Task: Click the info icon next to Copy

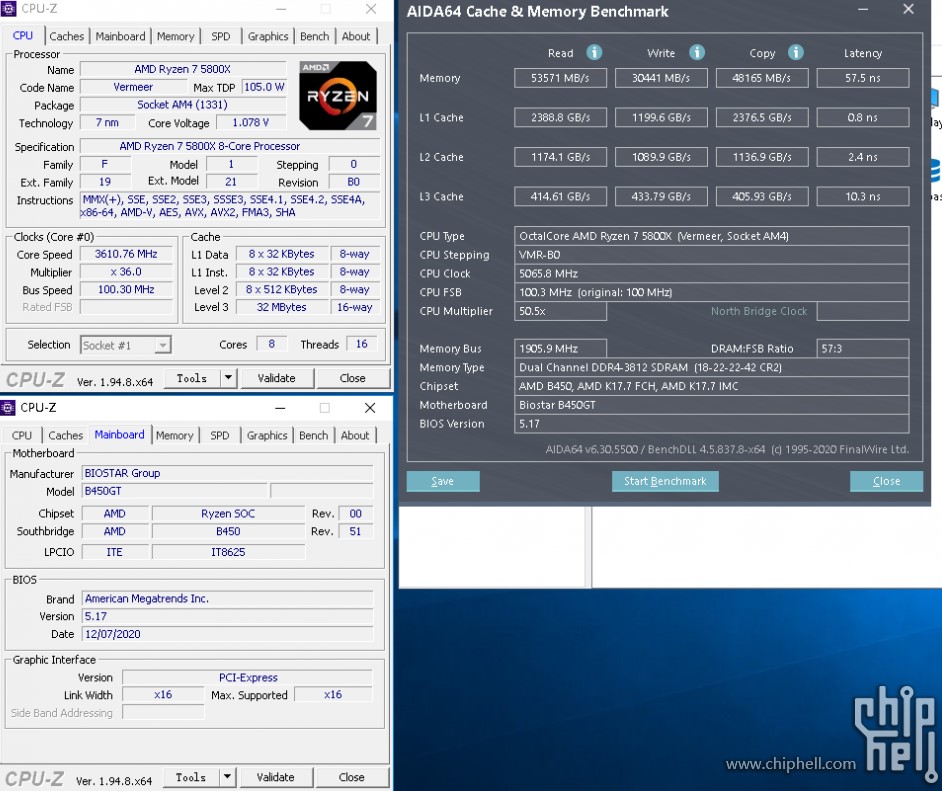Action: click(x=796, y=52)
